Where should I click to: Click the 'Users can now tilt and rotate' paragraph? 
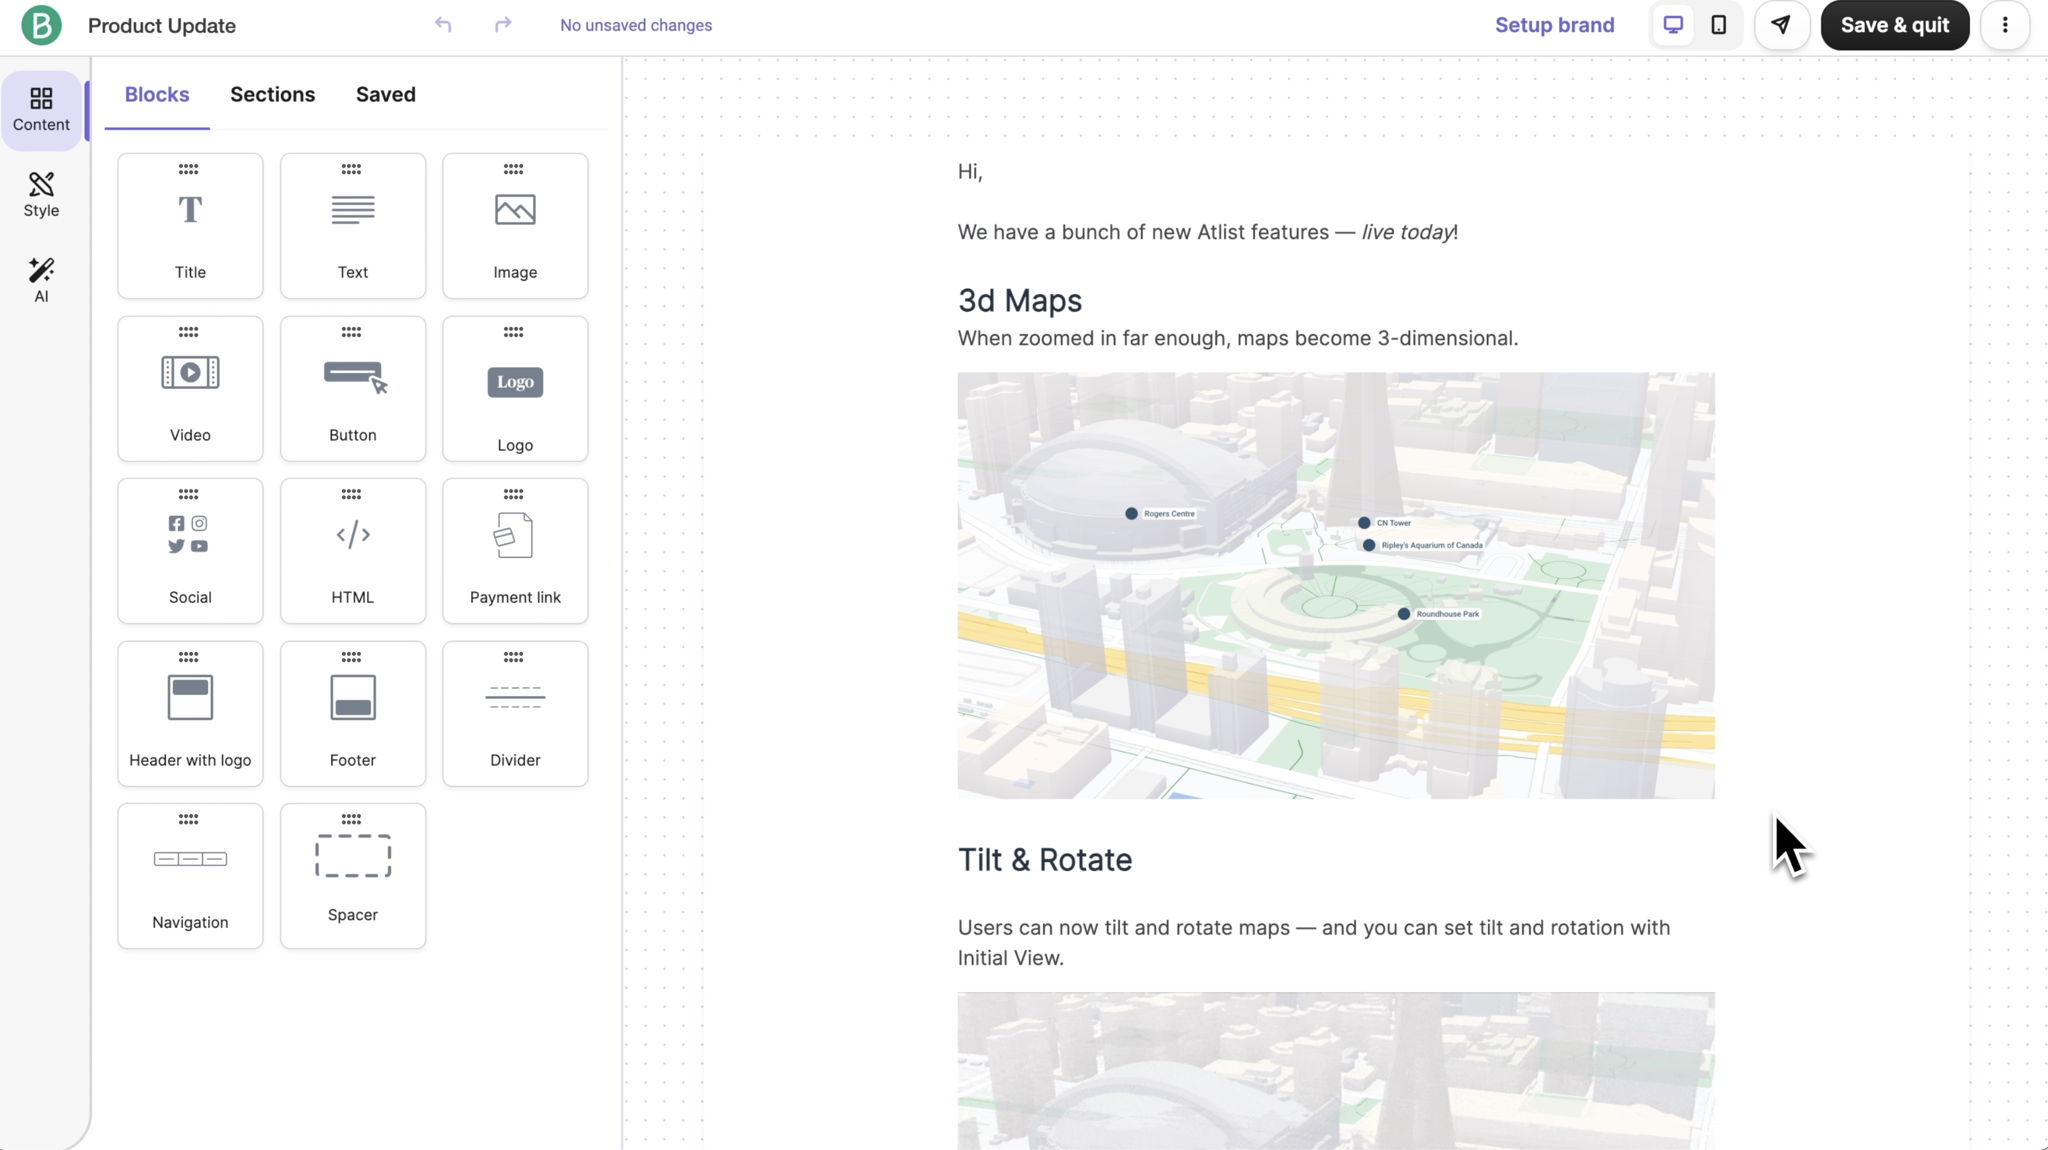(x=1314, y=943)
